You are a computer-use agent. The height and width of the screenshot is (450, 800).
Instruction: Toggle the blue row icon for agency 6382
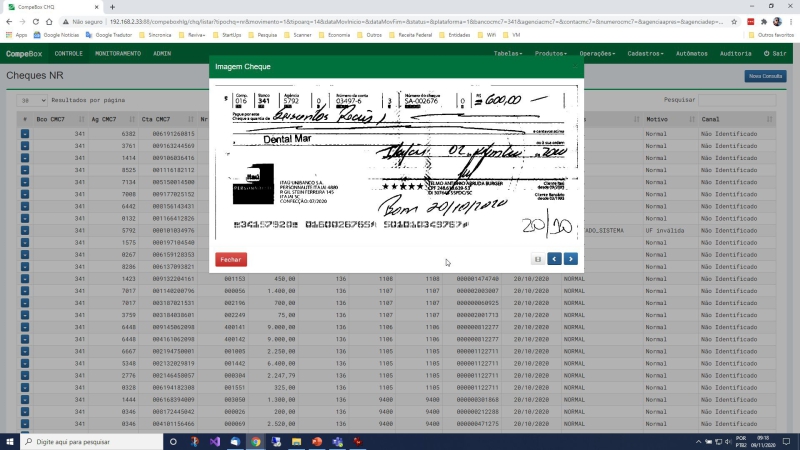(24, 134)
